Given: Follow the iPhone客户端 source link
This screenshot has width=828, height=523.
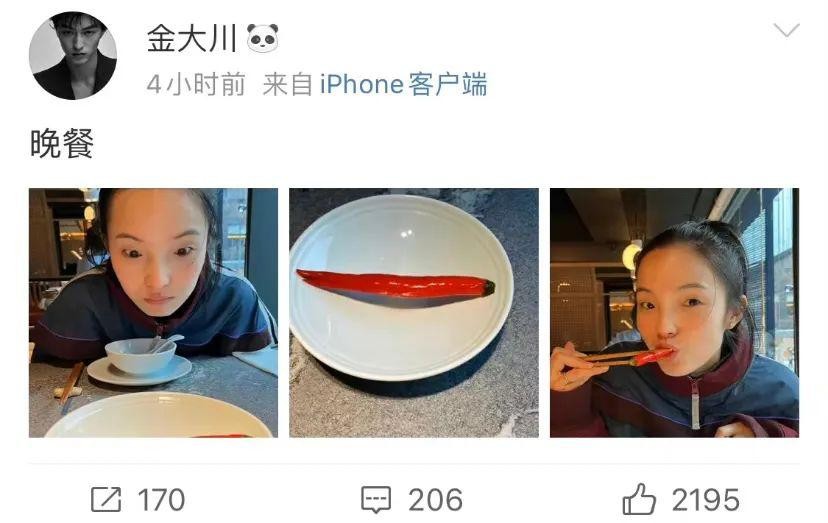Looking at the screenshot, I should (403, 85).
